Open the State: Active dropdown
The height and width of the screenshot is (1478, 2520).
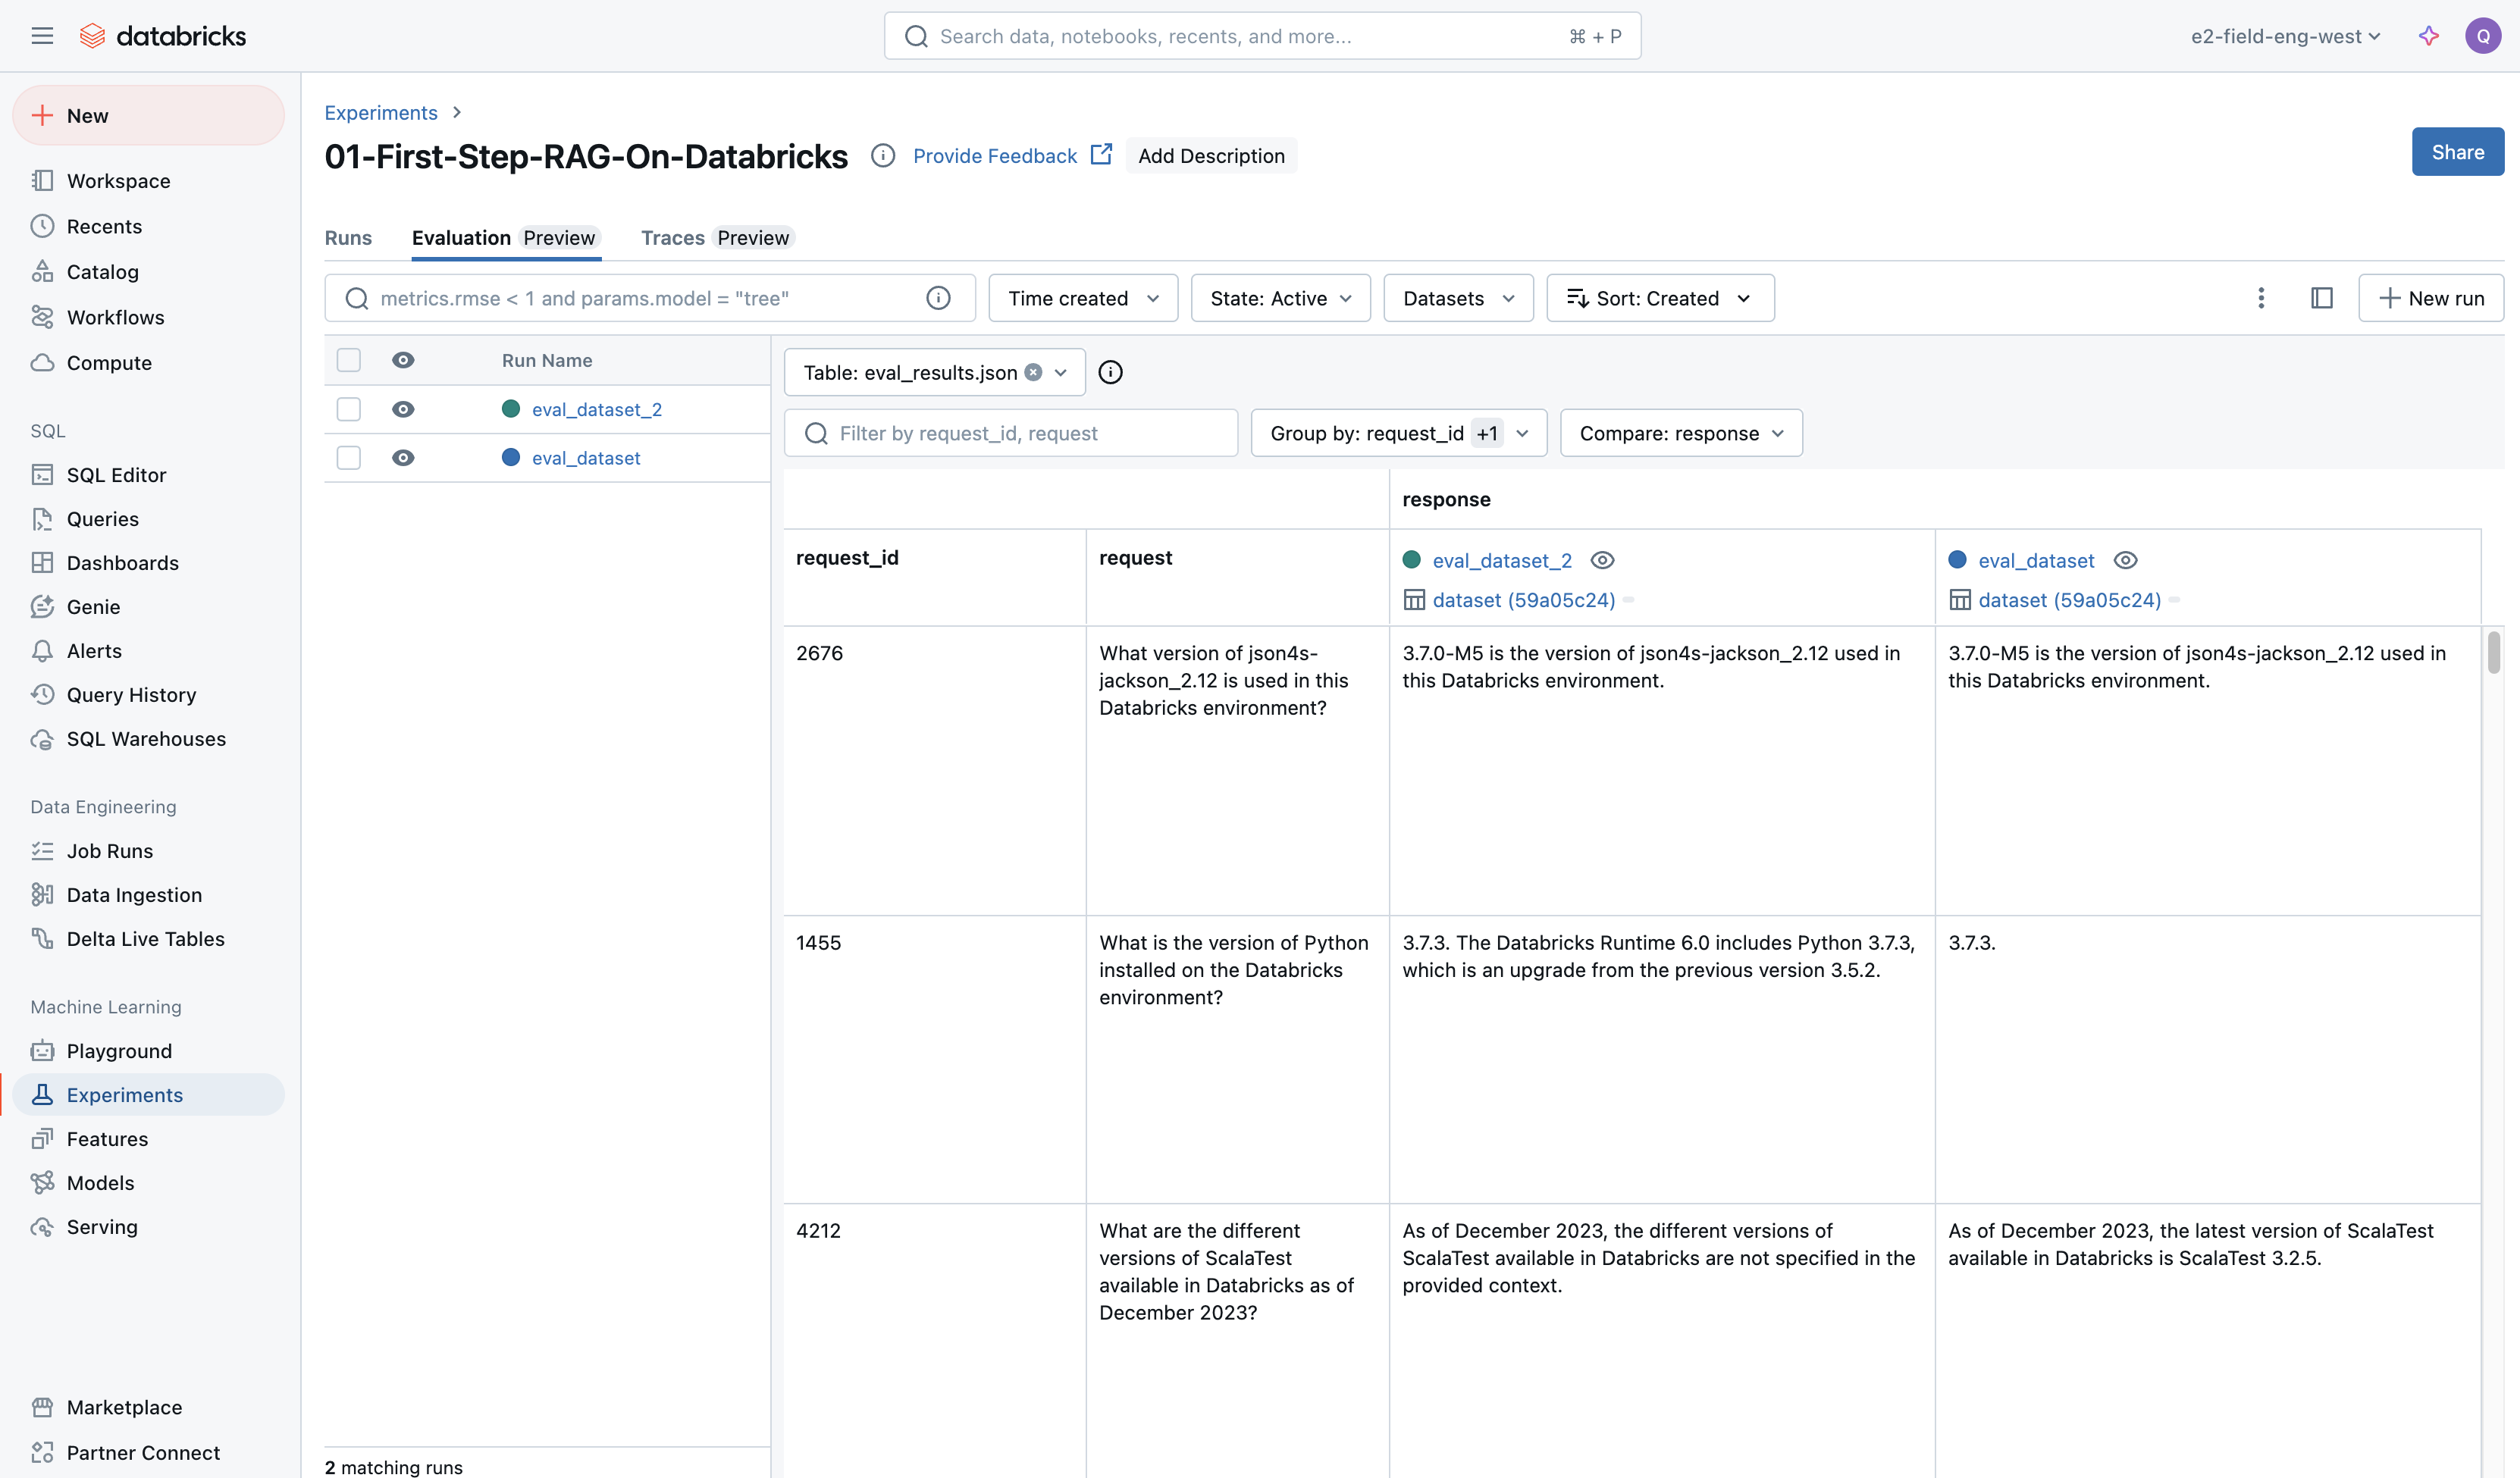[1280, 298]
